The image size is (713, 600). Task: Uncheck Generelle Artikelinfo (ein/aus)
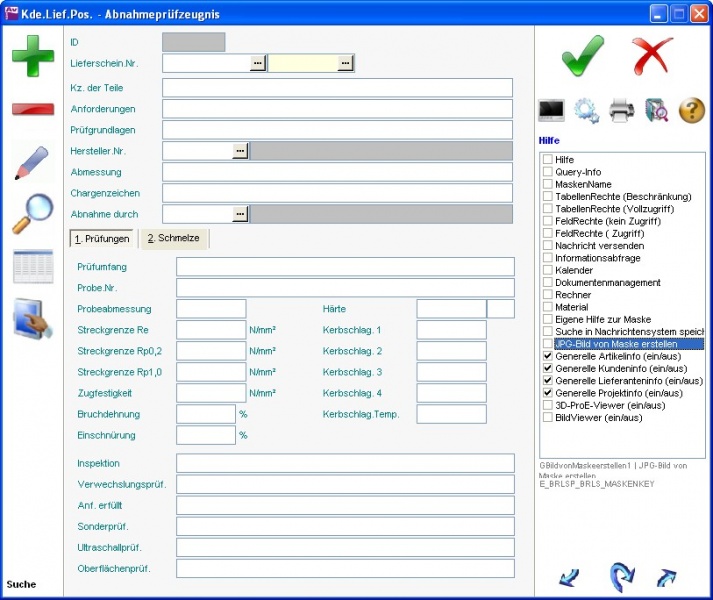[x=547, y=356]
